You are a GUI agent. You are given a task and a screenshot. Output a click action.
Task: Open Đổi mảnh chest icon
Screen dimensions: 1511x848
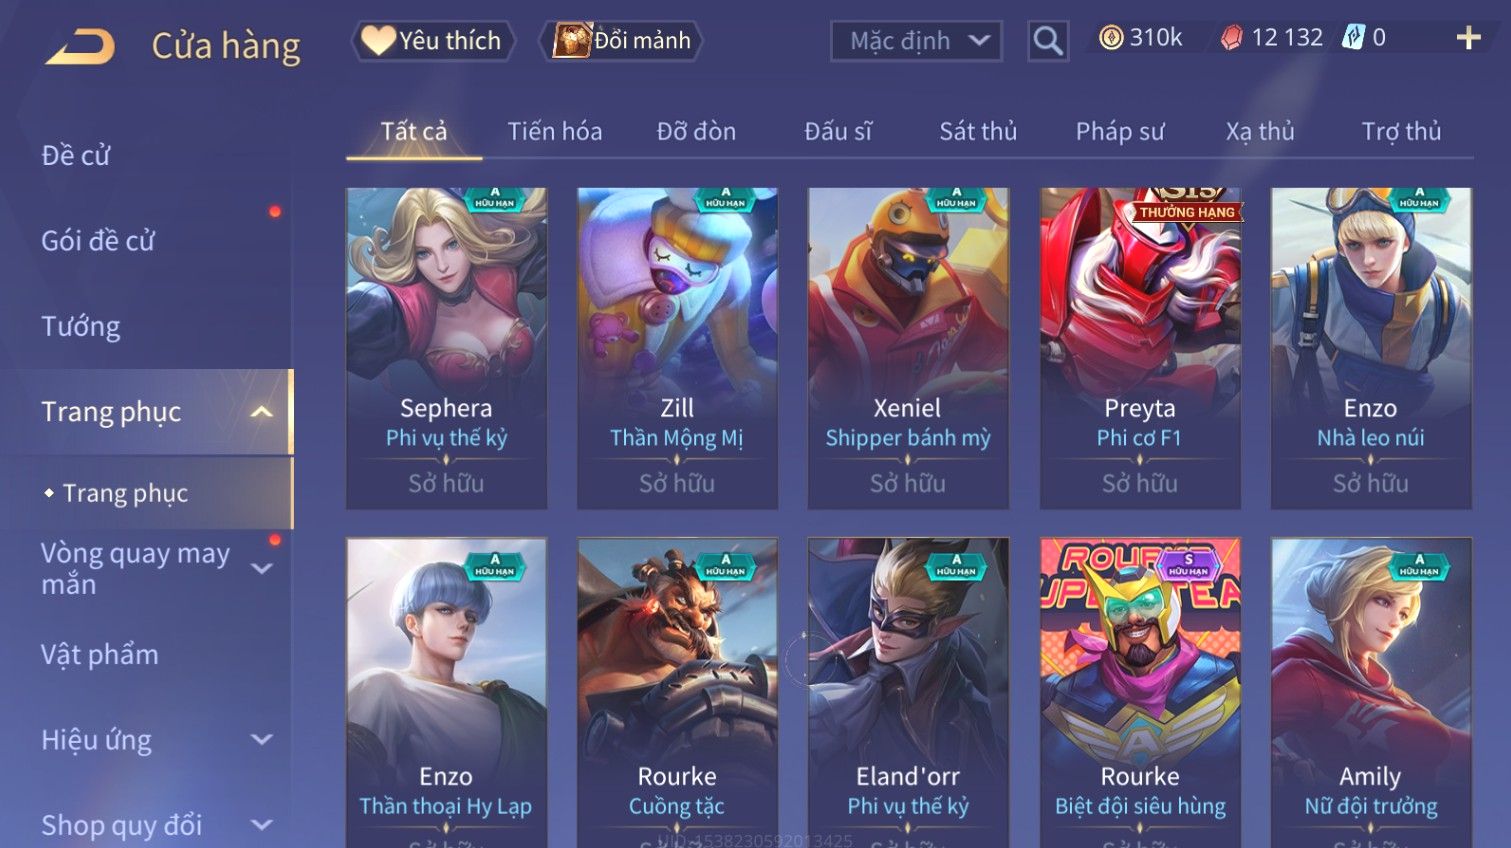click(x=572, y=40)
